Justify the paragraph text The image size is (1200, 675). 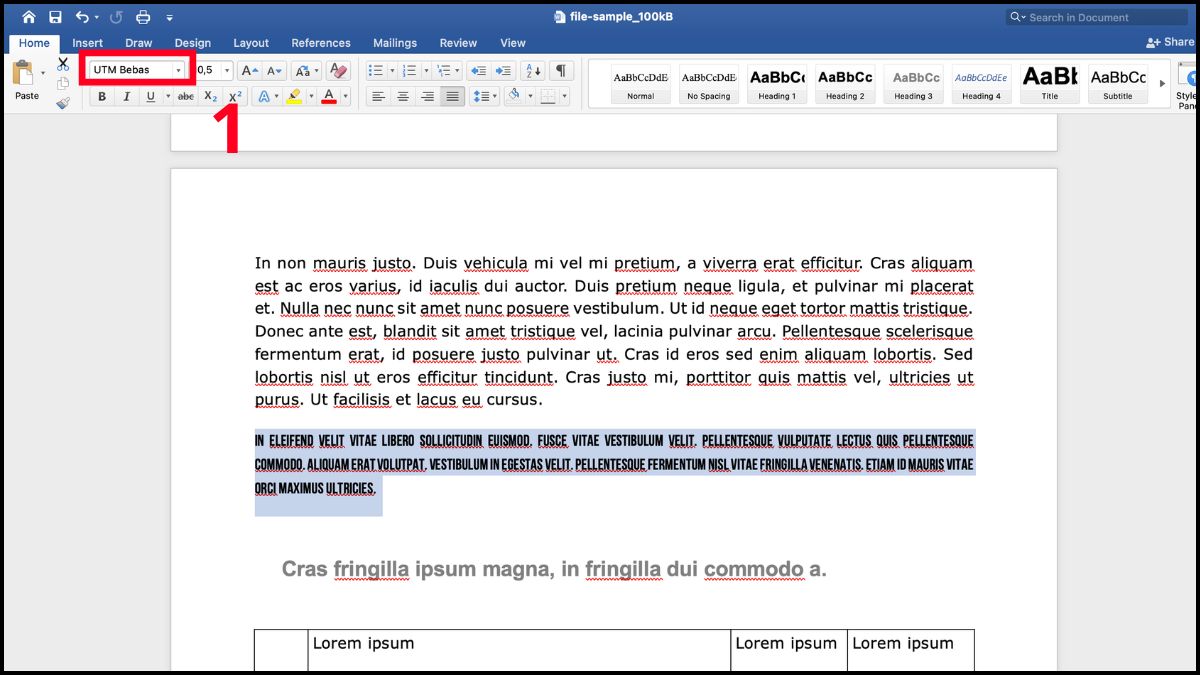point(452,97)
